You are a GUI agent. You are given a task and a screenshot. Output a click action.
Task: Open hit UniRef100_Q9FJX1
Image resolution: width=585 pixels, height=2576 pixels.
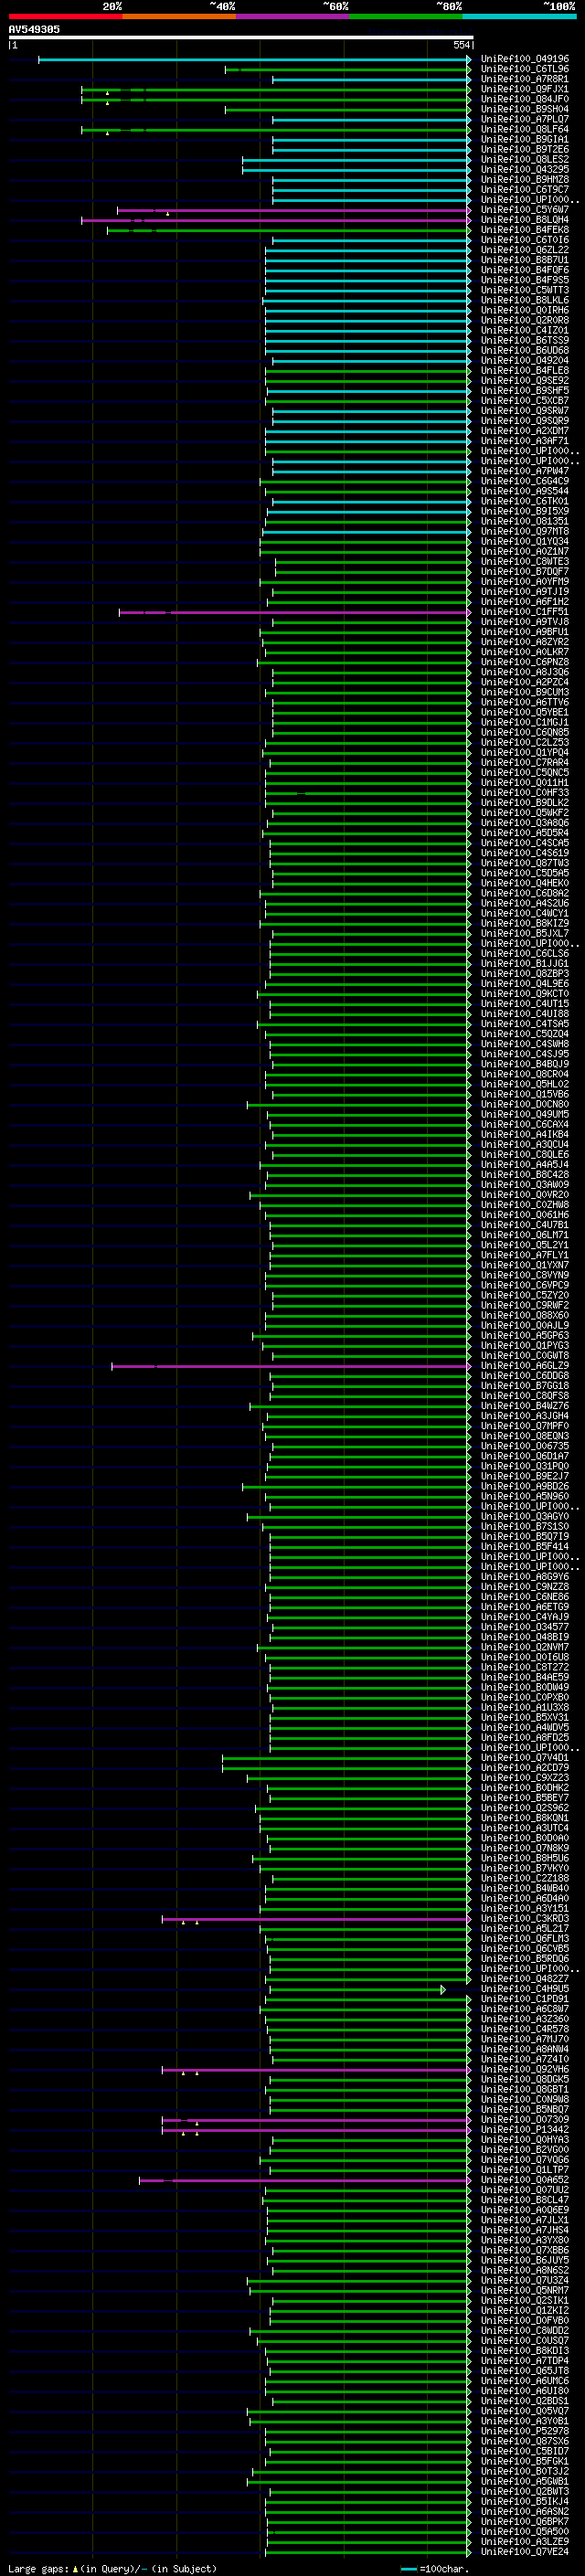525,89
